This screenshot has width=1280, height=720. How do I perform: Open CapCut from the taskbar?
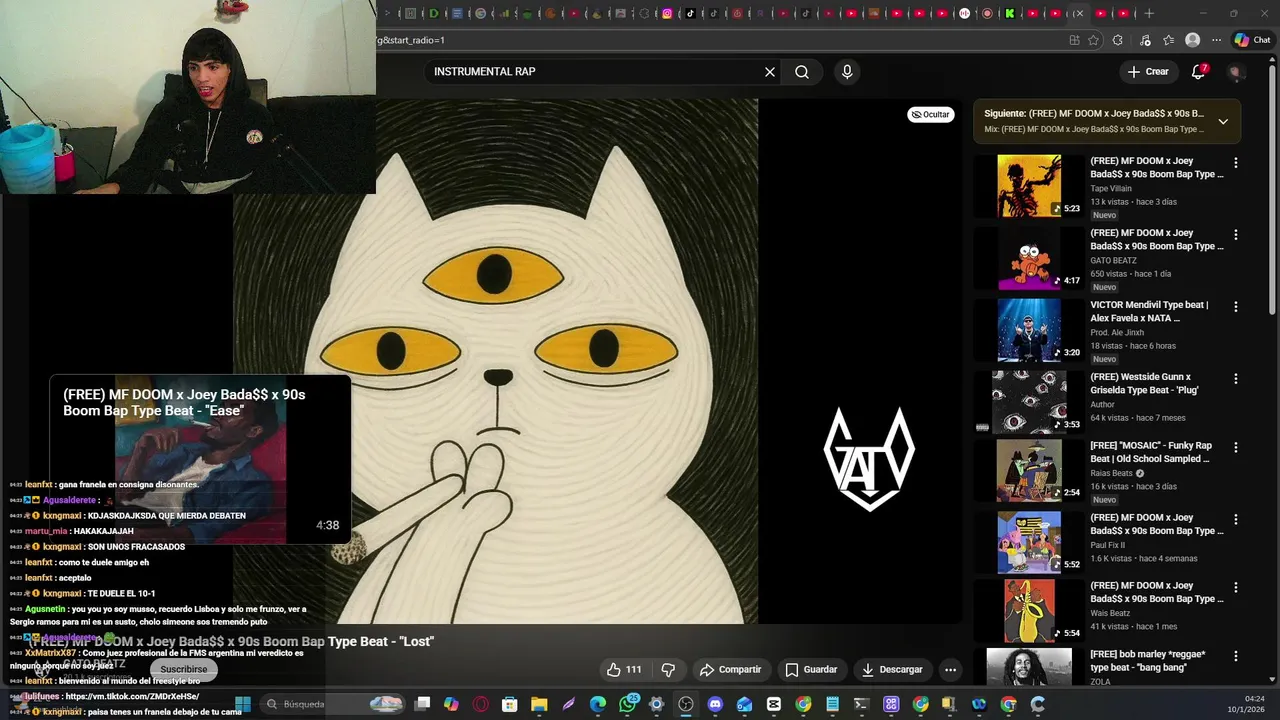coord(773,704)
